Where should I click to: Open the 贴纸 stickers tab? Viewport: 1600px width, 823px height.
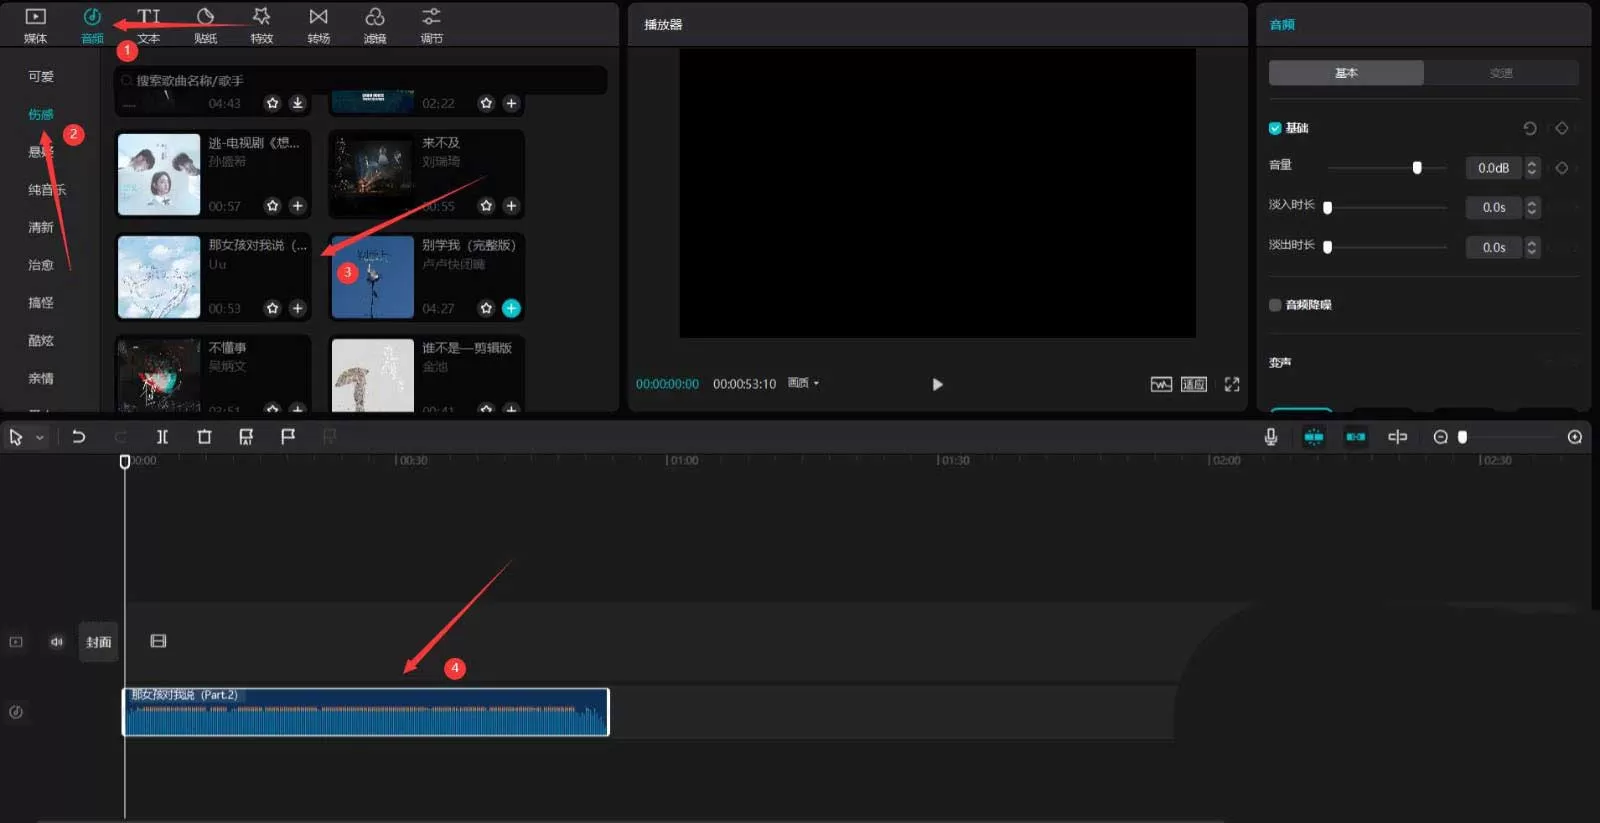206,26
